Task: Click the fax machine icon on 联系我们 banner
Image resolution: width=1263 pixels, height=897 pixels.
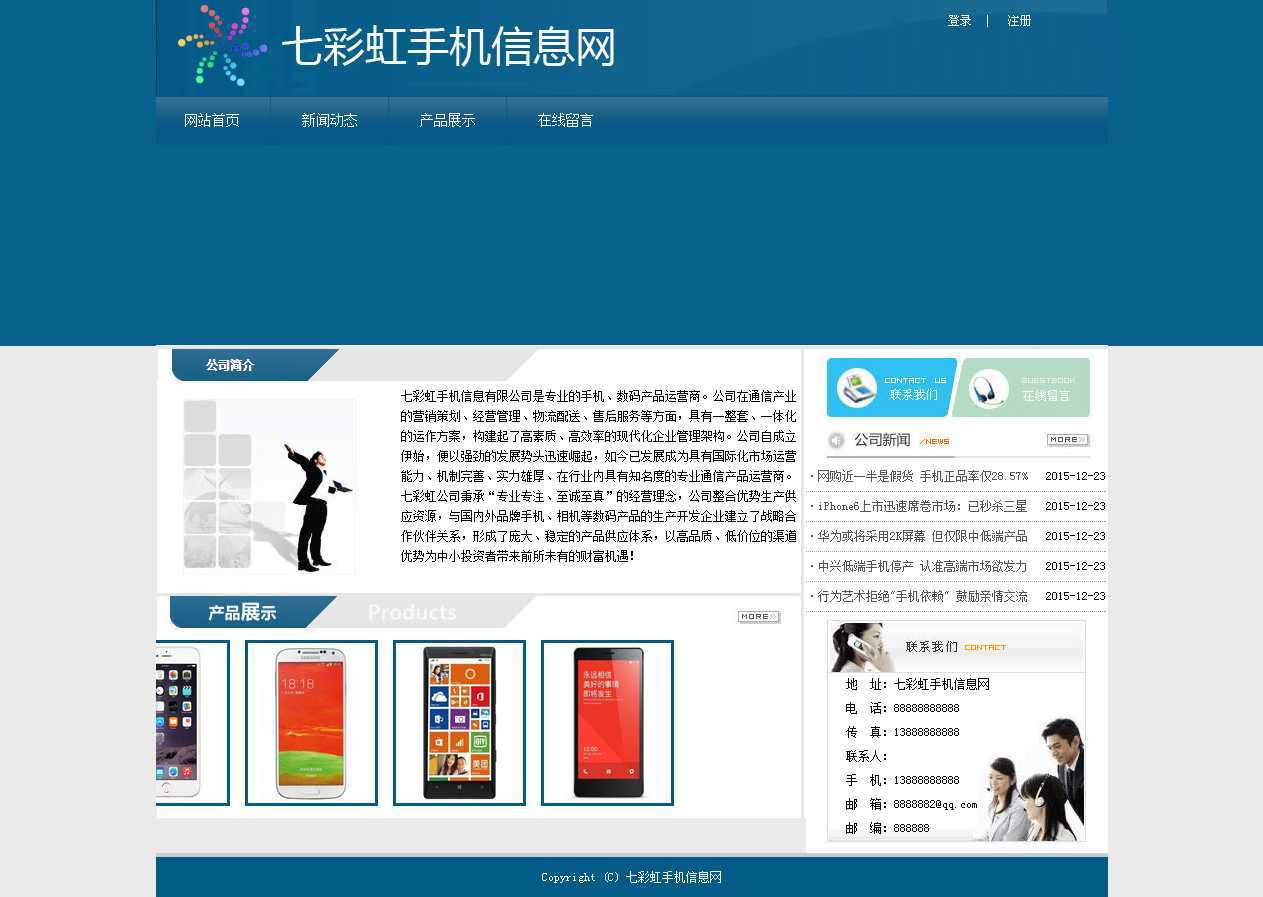Action: 856,388
